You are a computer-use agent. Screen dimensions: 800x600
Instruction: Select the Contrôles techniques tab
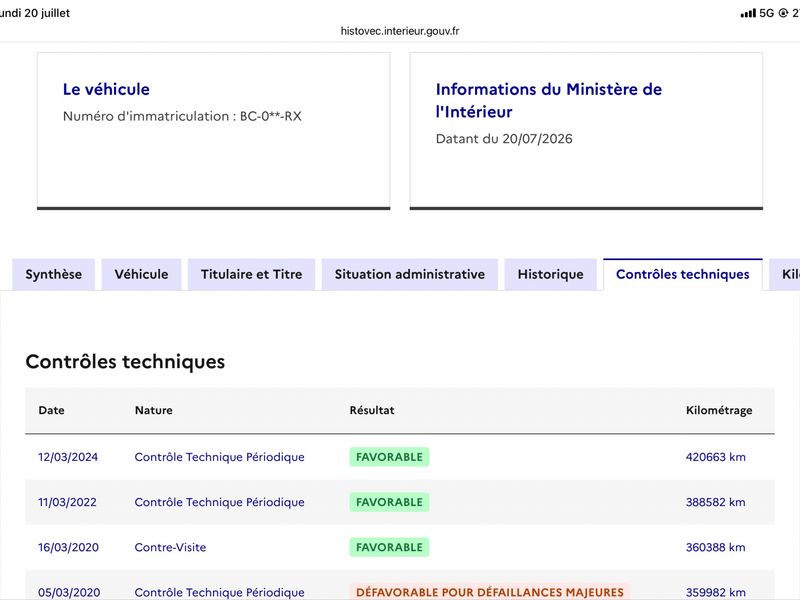pos(683,274)
